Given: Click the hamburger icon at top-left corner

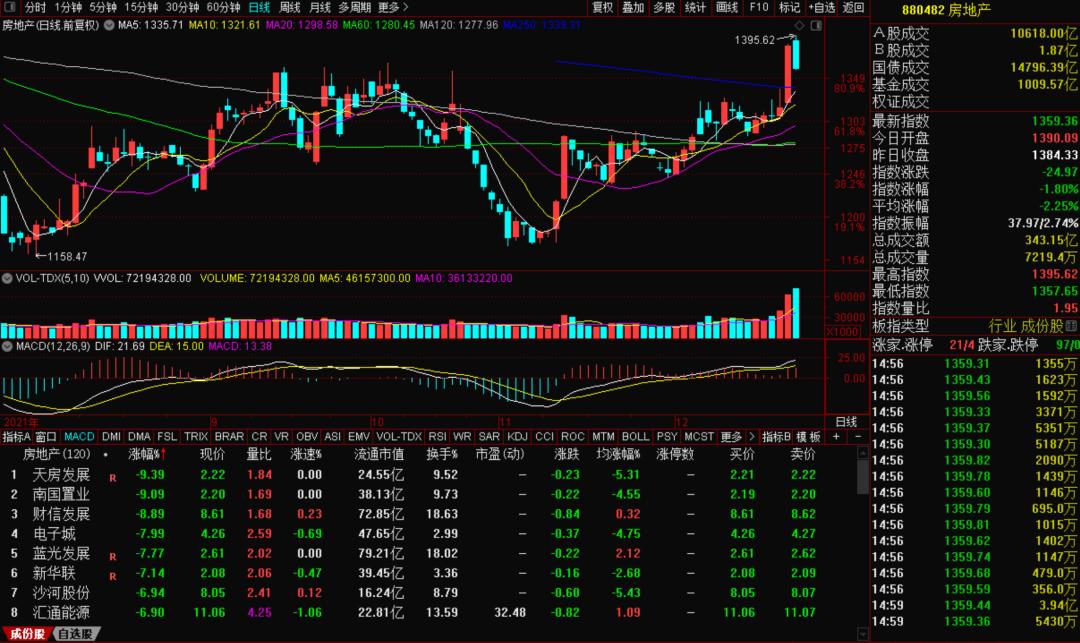Looking at the screenshot, I should (x=10, y=7).
